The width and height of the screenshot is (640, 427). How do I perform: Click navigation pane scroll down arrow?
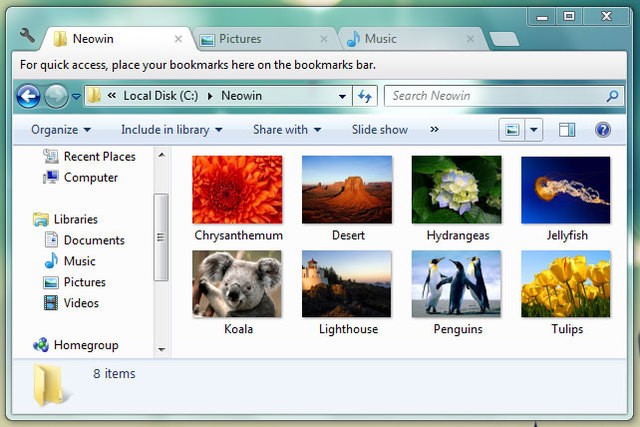162,349
